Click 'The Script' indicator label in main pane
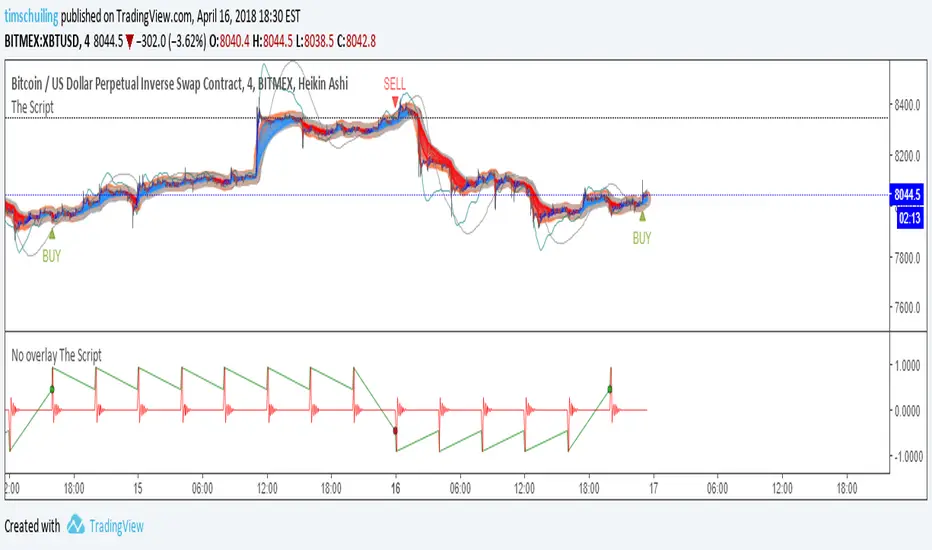The height and width of the screenshot is (550, 932). [32, 107]
